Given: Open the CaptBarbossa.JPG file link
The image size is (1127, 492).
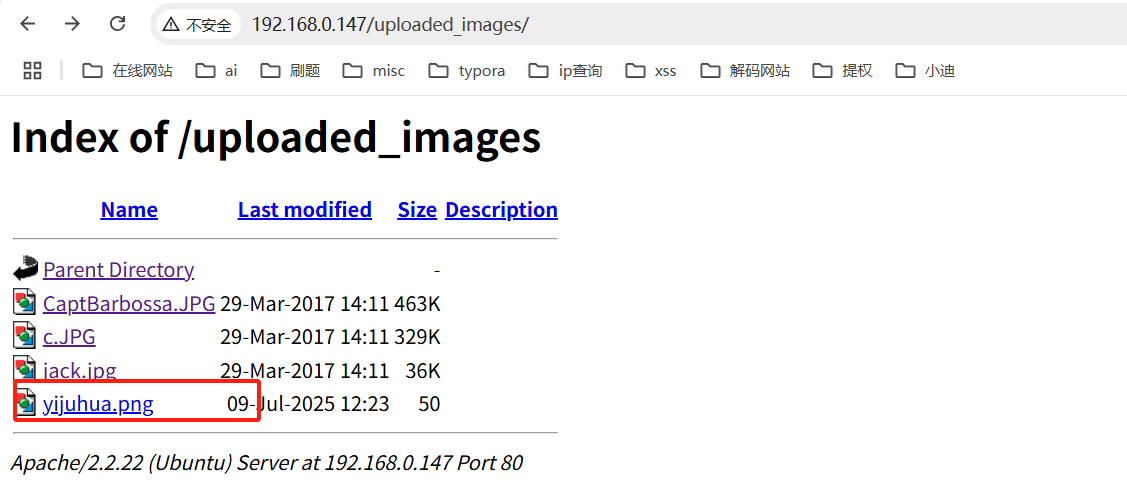Looking at the screenshot, I should (x=129, y=303).
